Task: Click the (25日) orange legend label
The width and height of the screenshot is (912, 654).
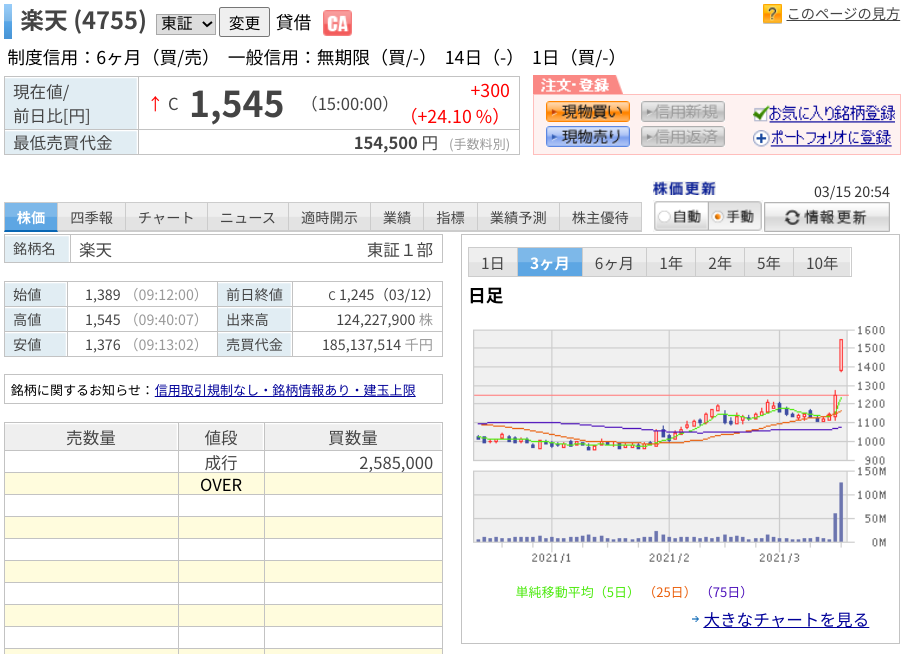Action: click(x=669, y=592)
